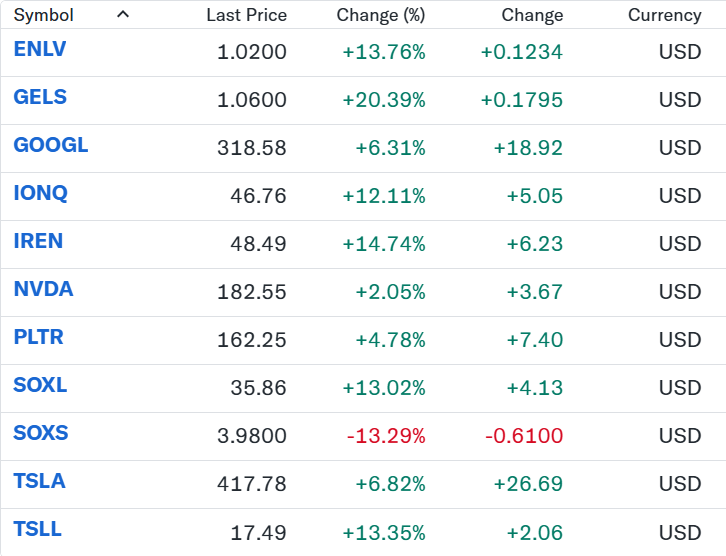Screen dimensions: 726x556
Task: Sort by Symbol column header
Action: pos(44,15)
